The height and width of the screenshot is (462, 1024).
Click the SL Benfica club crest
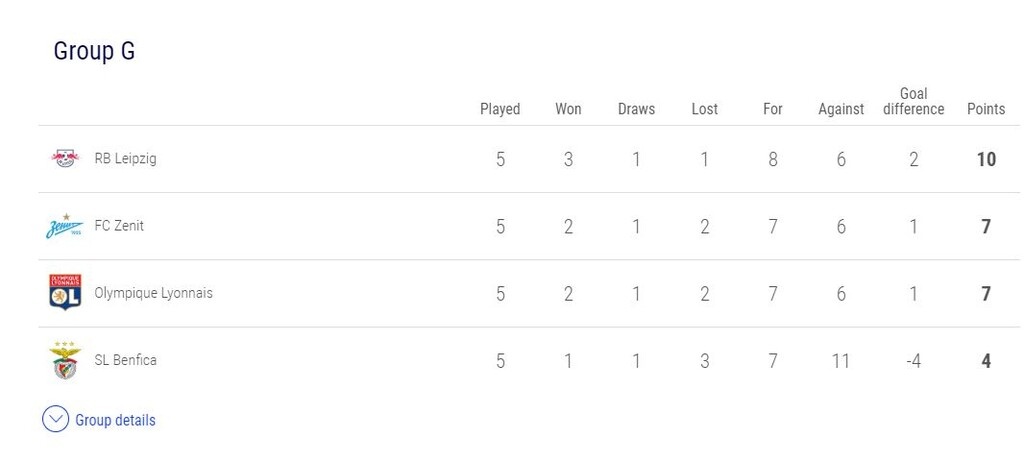tap(65, 361)
